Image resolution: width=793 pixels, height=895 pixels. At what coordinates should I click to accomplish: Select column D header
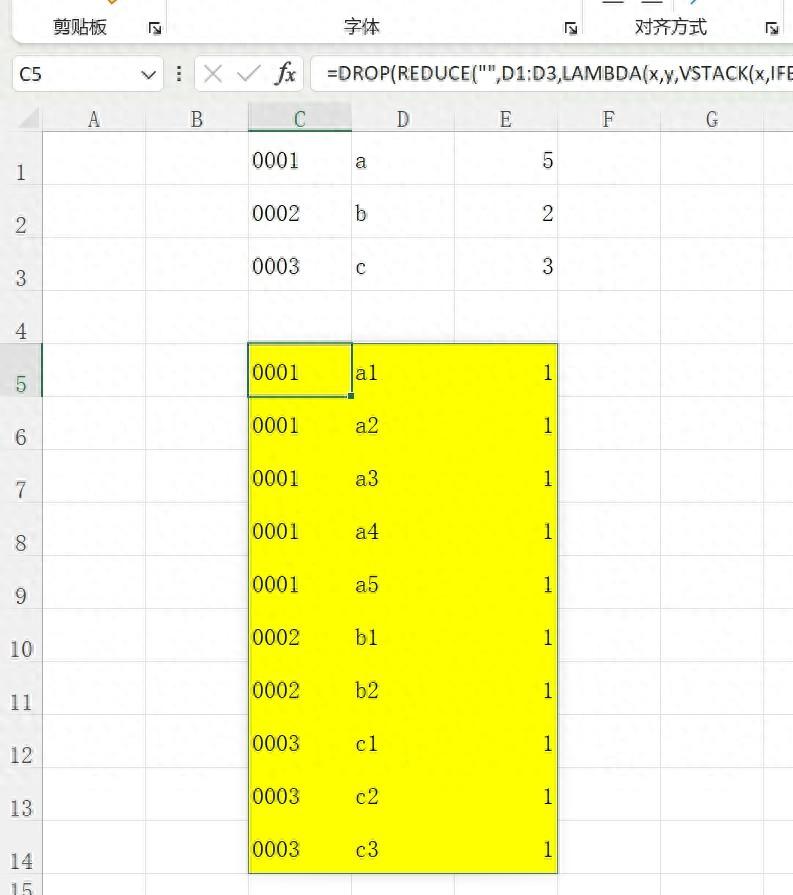(x=403, y=119)
